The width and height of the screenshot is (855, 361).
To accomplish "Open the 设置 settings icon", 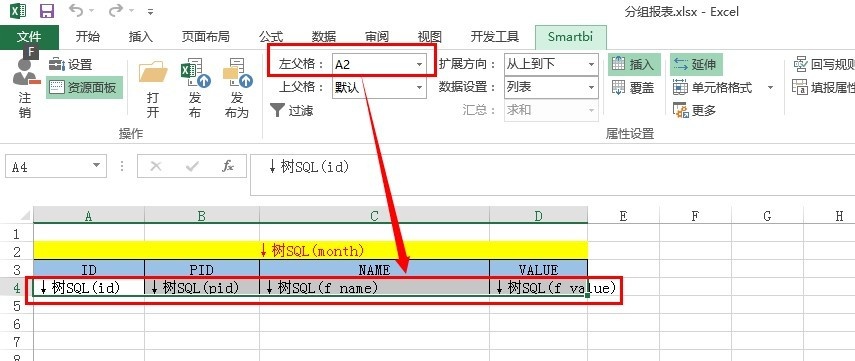I will coord(57,65).
